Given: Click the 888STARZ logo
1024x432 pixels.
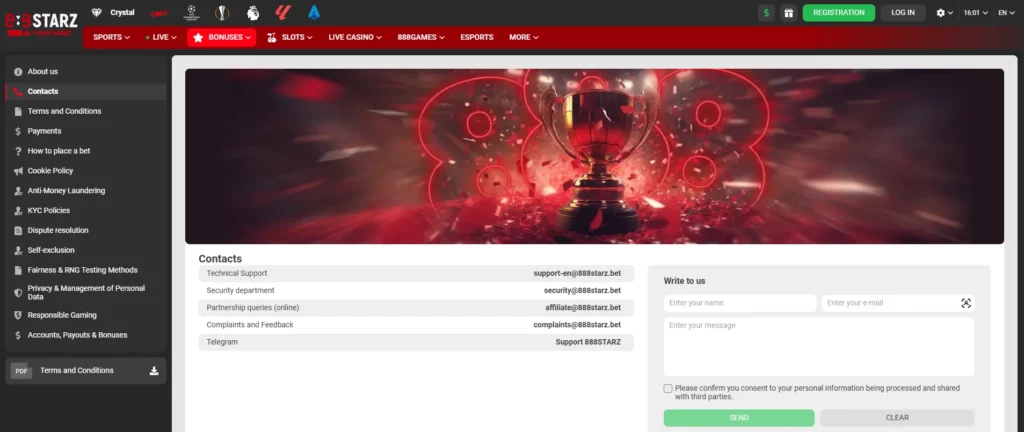Looking at the screenshot, I should [42, 24].
